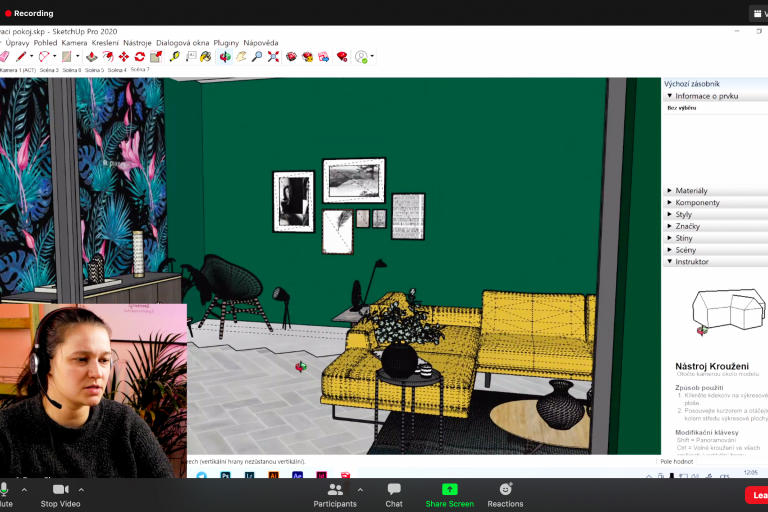The image size is (768, 512).
Task: Select the Move tool
Action: [x=124, y=57]
